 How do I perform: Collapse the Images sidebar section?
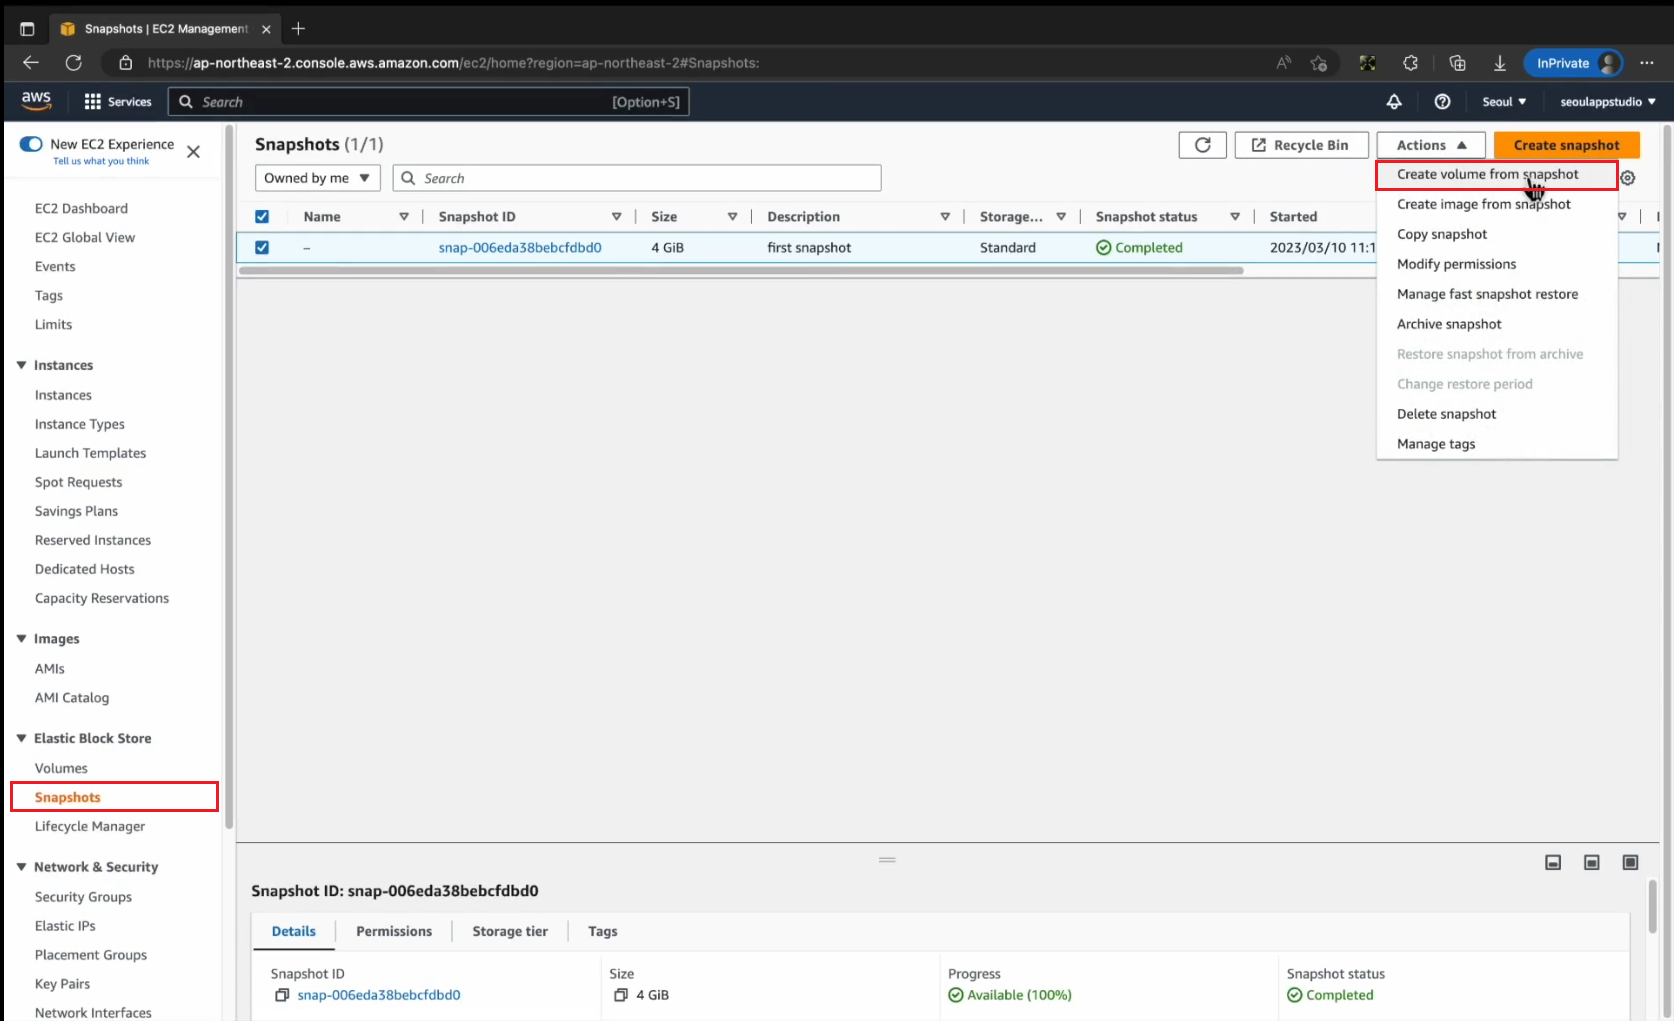point(22,639)
